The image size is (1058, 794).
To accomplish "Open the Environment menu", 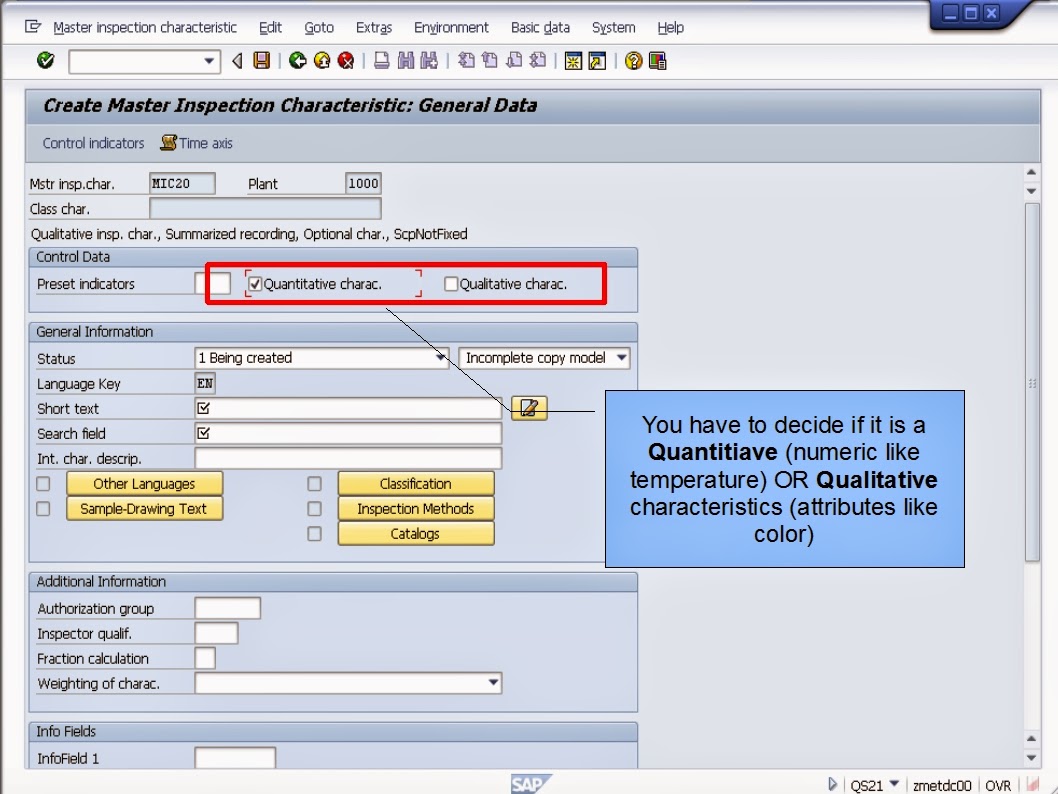I will coord(451,27).
